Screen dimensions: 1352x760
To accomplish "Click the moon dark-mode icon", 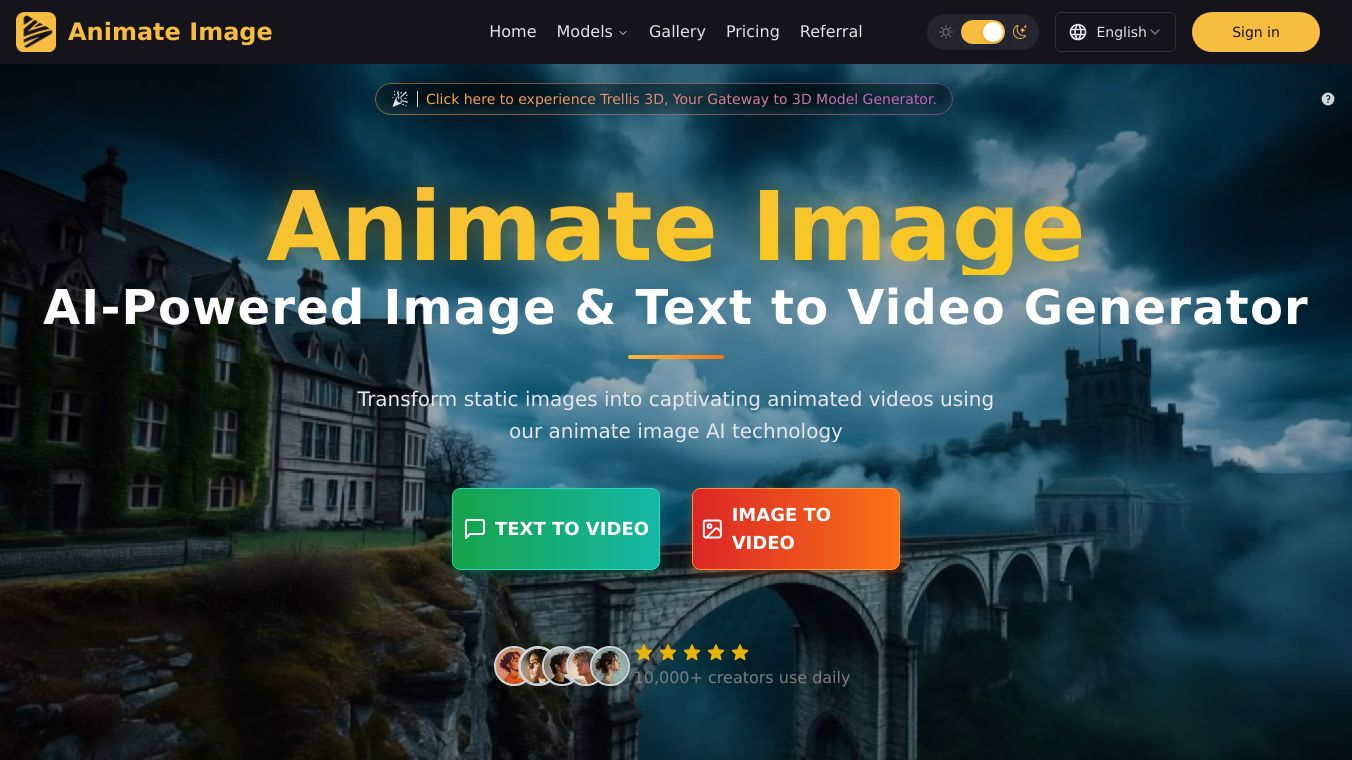I will click(x=1020, y=32).
